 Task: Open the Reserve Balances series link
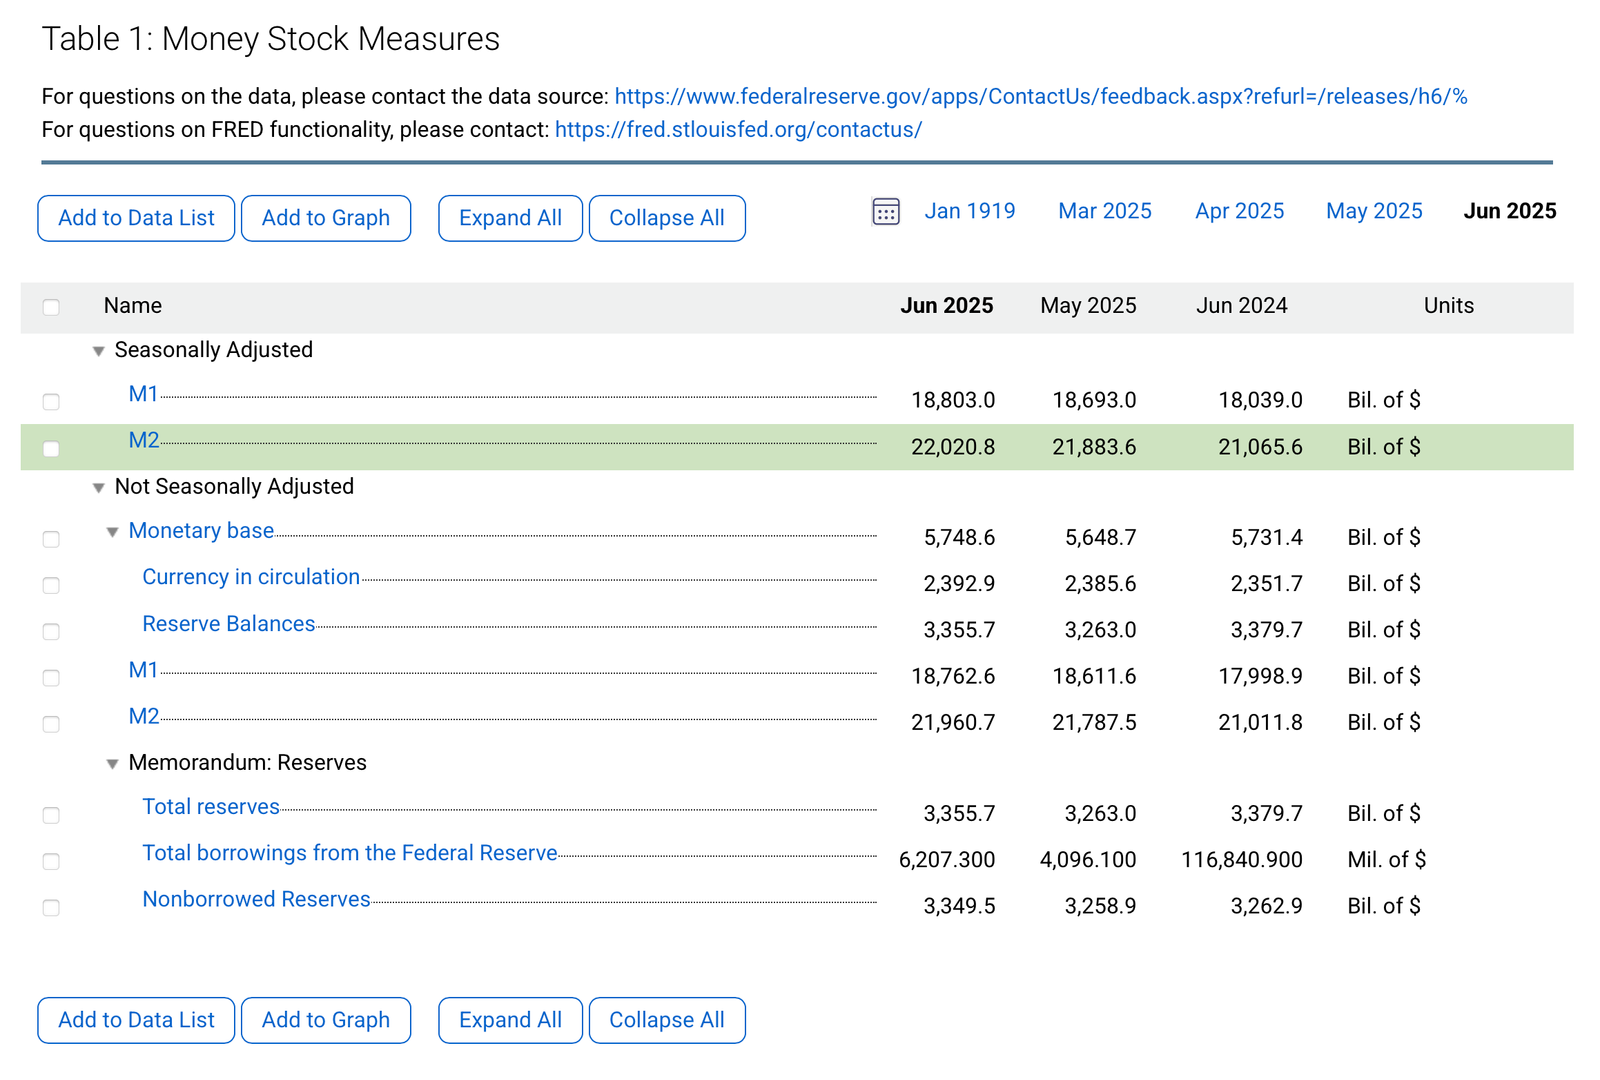(x=228, y=624)
